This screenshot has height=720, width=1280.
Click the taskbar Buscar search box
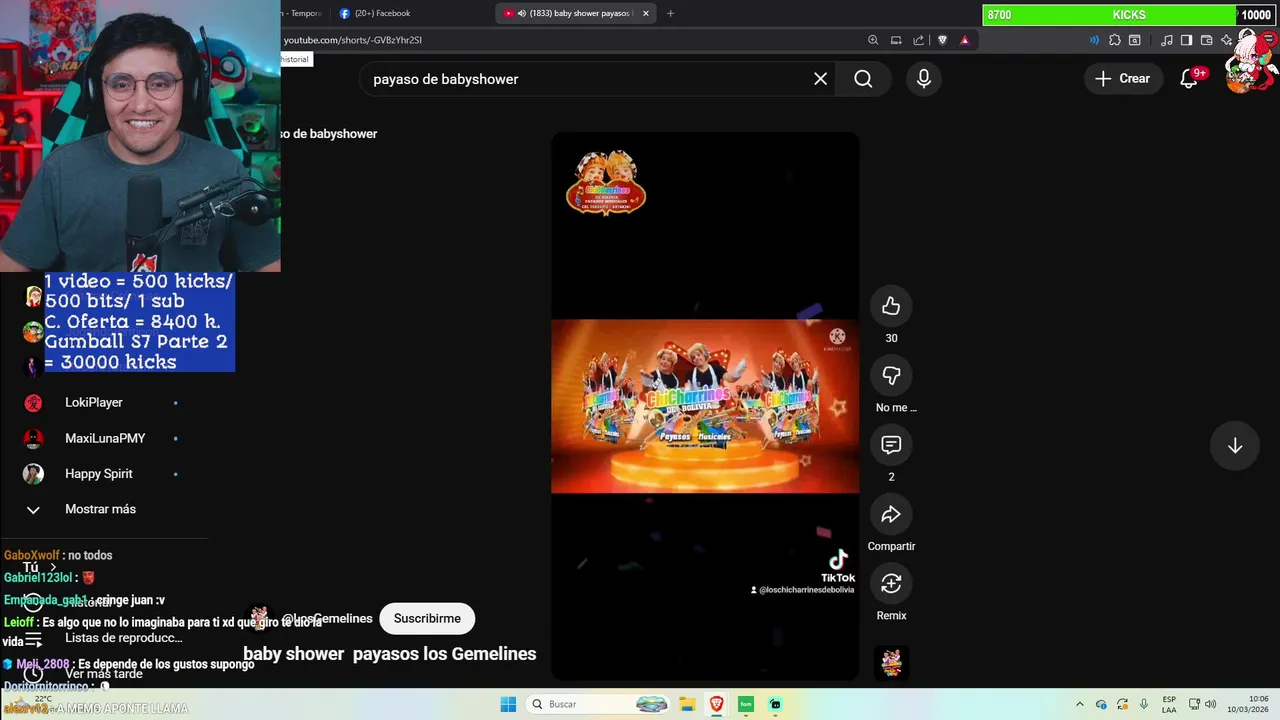(598, 704)
